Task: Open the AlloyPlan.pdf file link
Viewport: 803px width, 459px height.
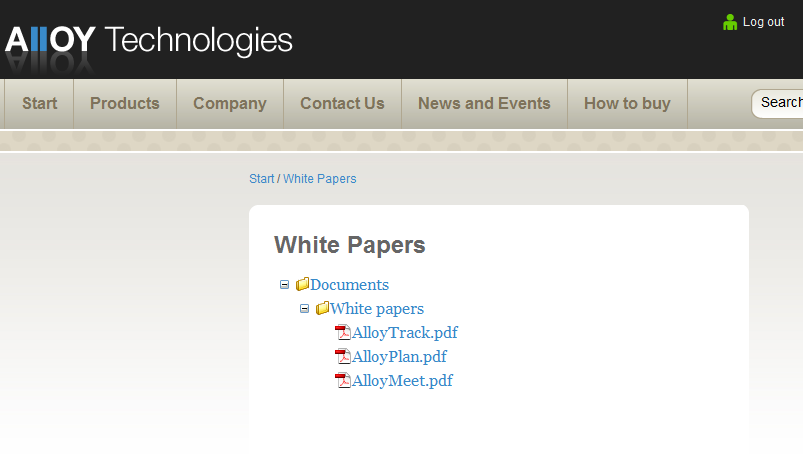Action: 399,357
